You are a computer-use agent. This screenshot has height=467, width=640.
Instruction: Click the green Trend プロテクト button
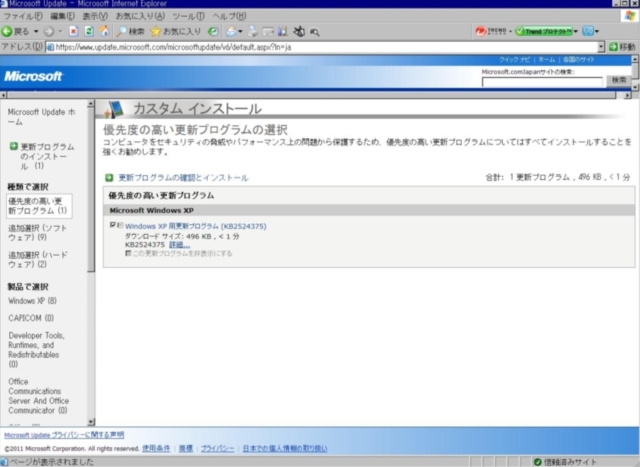pyautogui.click(x=544, y=31)
